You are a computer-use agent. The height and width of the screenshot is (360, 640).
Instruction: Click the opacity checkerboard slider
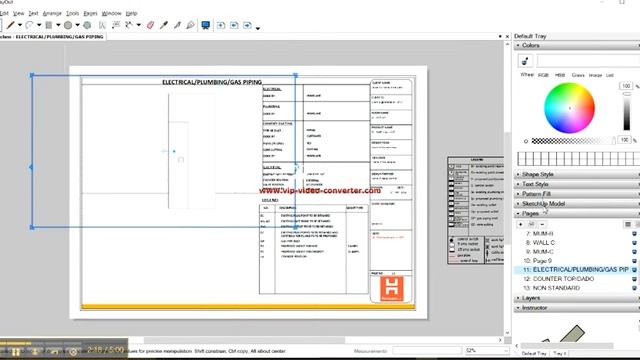[x=573, y=141]
